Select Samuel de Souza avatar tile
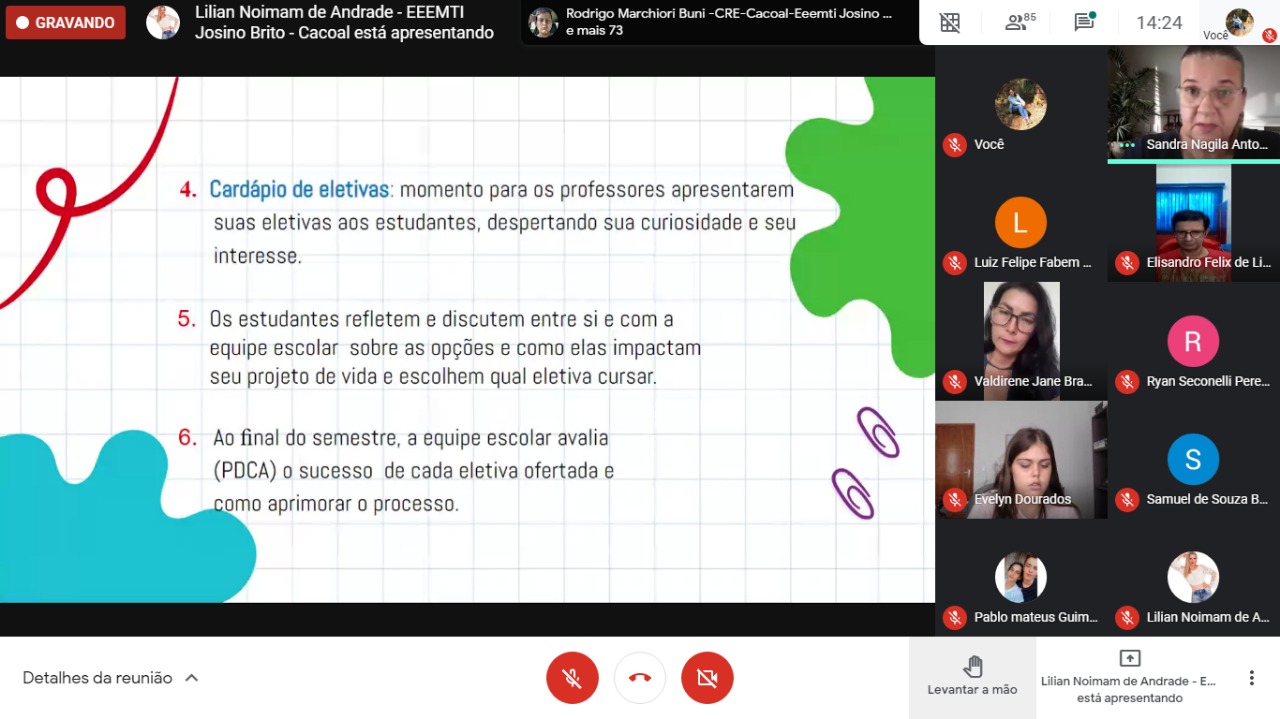The height and width of the screenshot is (719, 1280). pyautogui.click(x=1193, y=459)
